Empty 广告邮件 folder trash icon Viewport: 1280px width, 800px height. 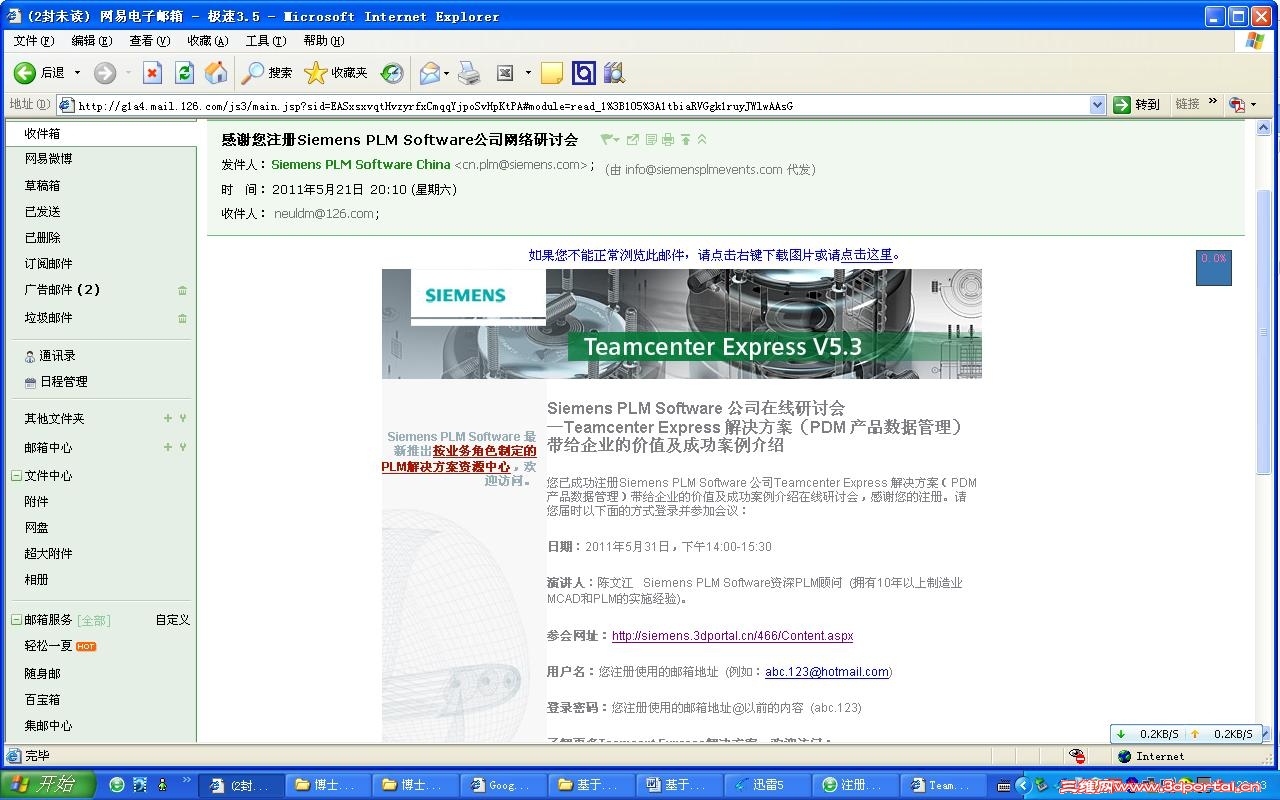pos(182,290)
